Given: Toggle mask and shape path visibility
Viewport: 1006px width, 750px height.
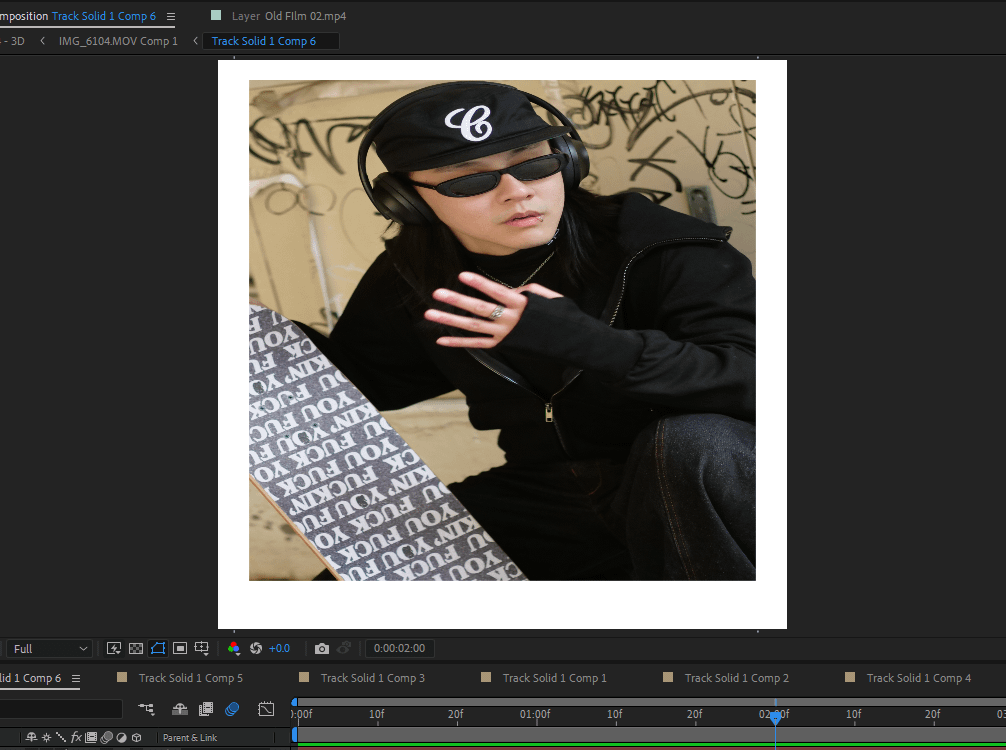Looking at the screenshot, I should 158,648.
